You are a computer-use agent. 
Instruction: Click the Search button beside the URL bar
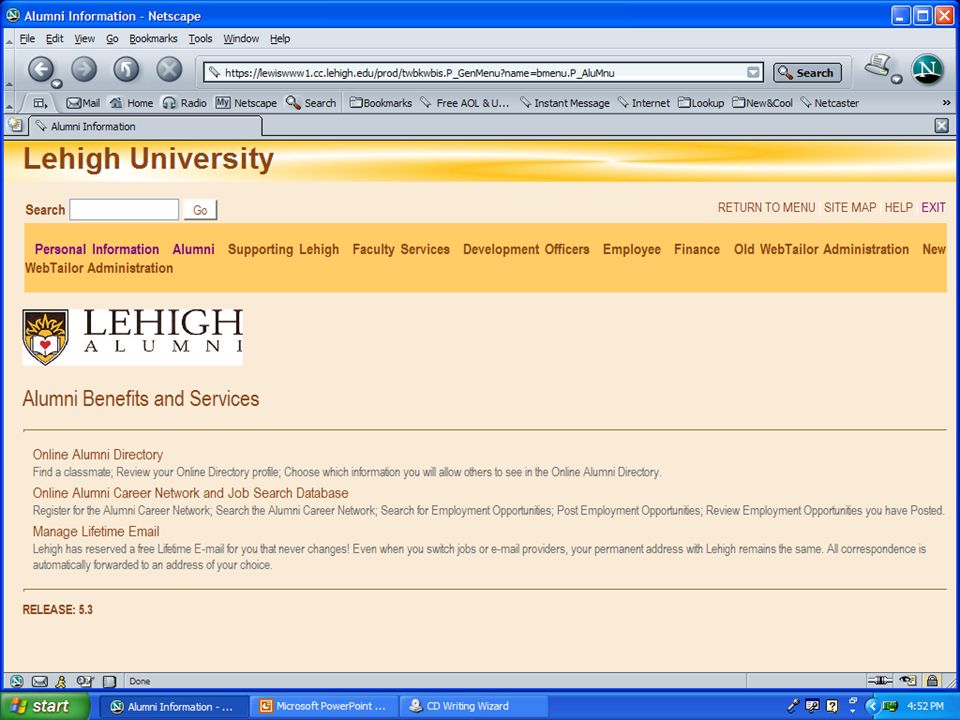pyautogui.click(x=807, y=72)
